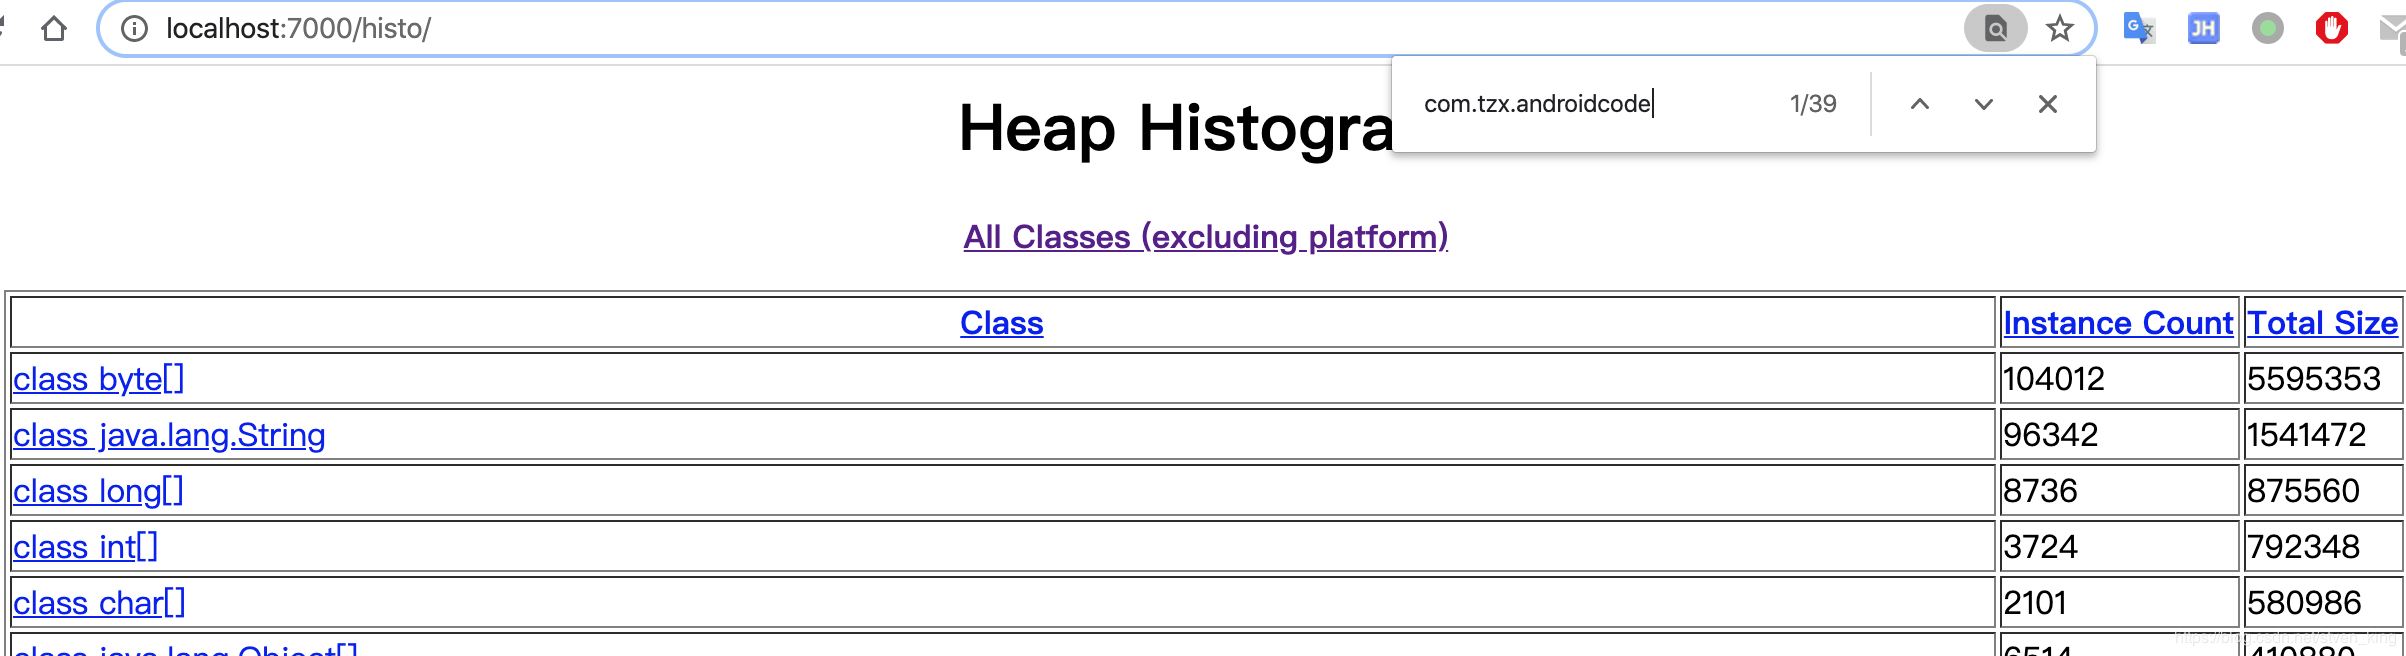
Task: Open the class java.lang.String link
Action: (x=169, y=435)
